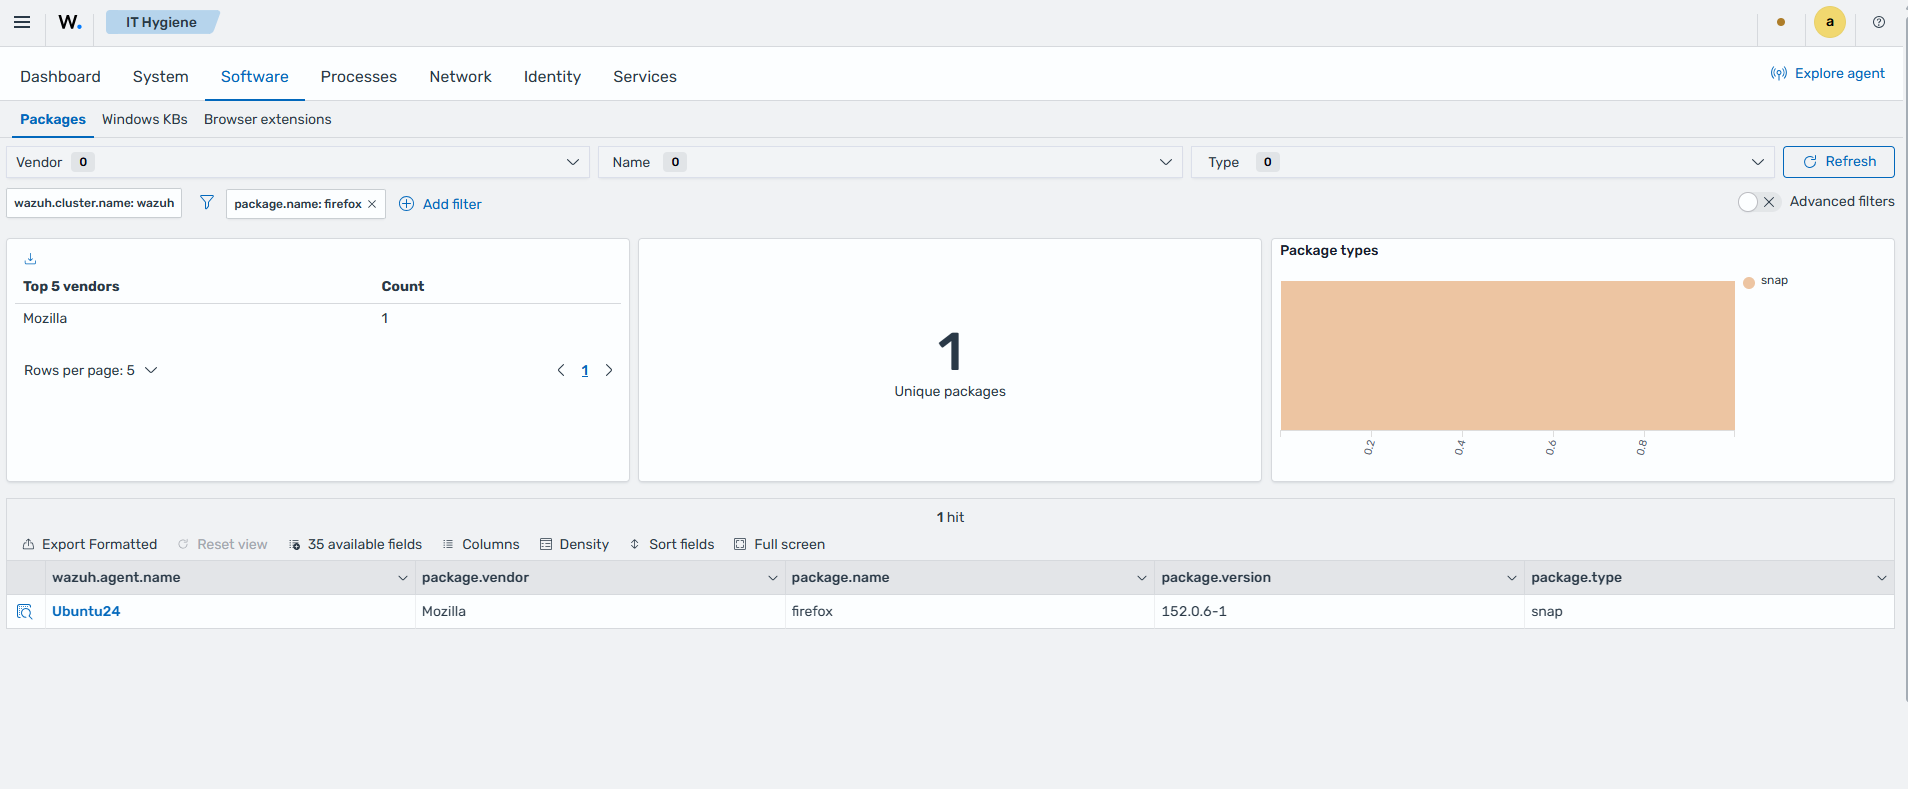Switch to the Services tab
This screenshot has width=1908, height=789.
point(645,77)
